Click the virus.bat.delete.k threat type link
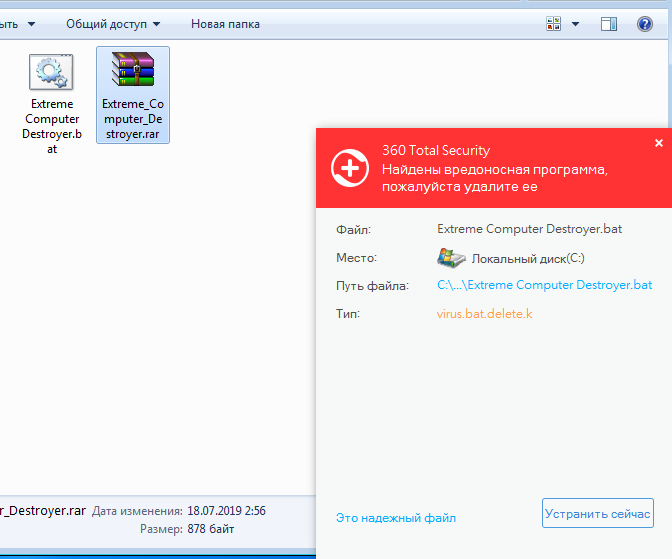This screenshot has height=559, width=672. (x=484, y=314)
